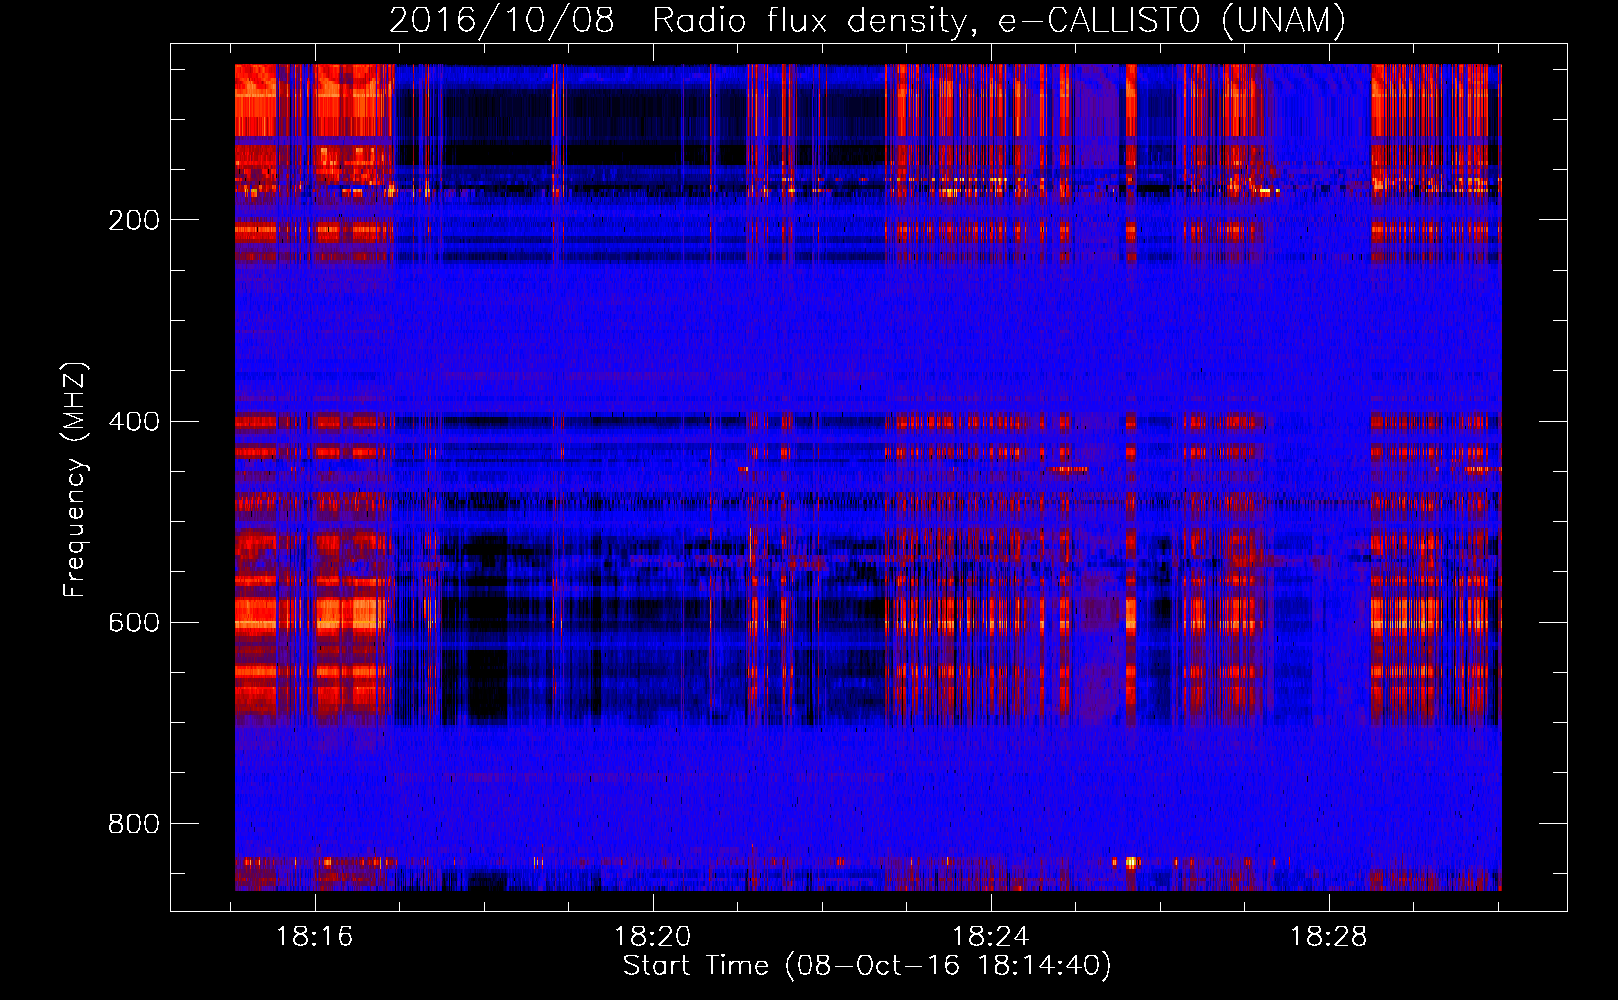This screenshot has width=1618, height=1000.
Task: Click the 18:20 time tick label
Action: coord(653,937)
